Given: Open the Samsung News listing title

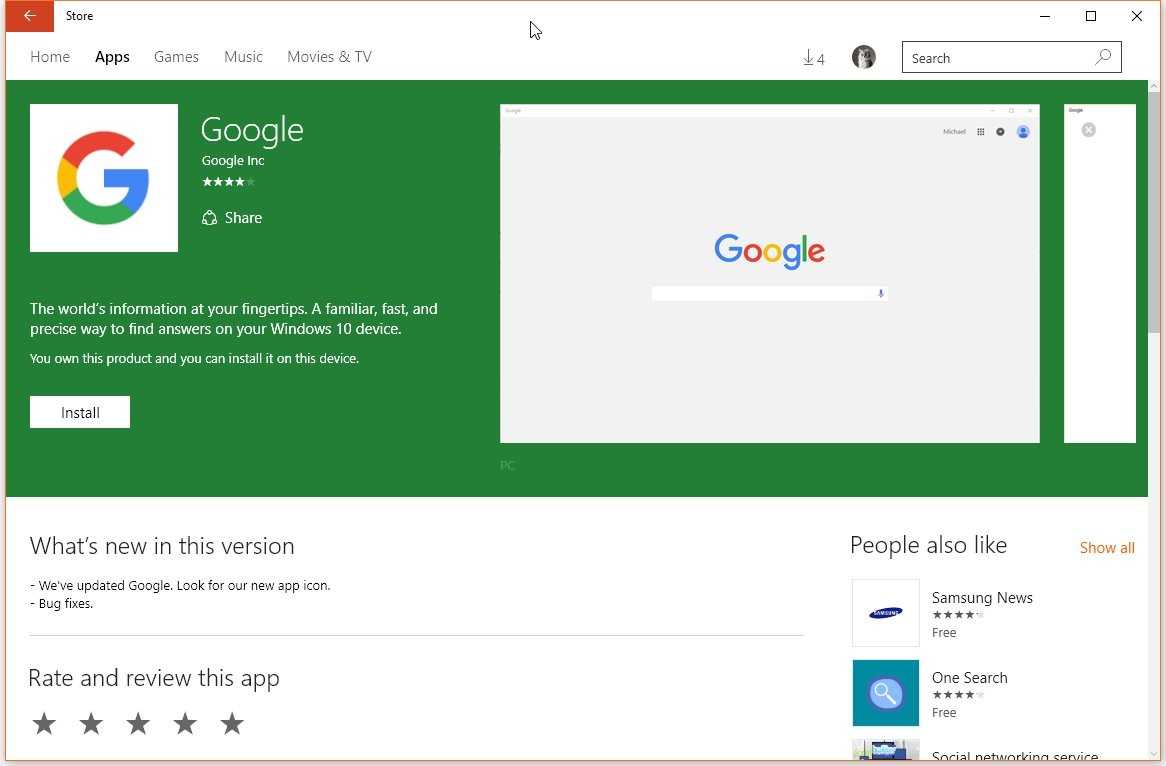Looking at the screenshot, I should click(x=982, y=598).
